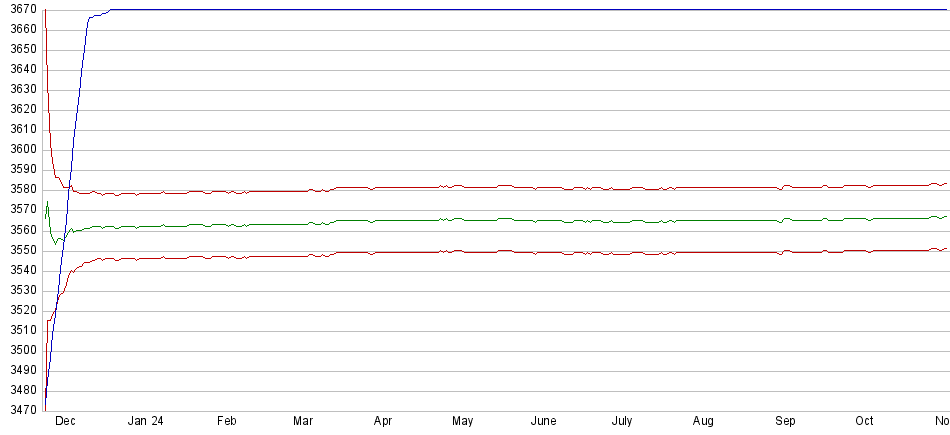The image size is (950, 435).
Task: Click the 'June' x-axis label
Action: pyautogui.click(x=543, y=422)
